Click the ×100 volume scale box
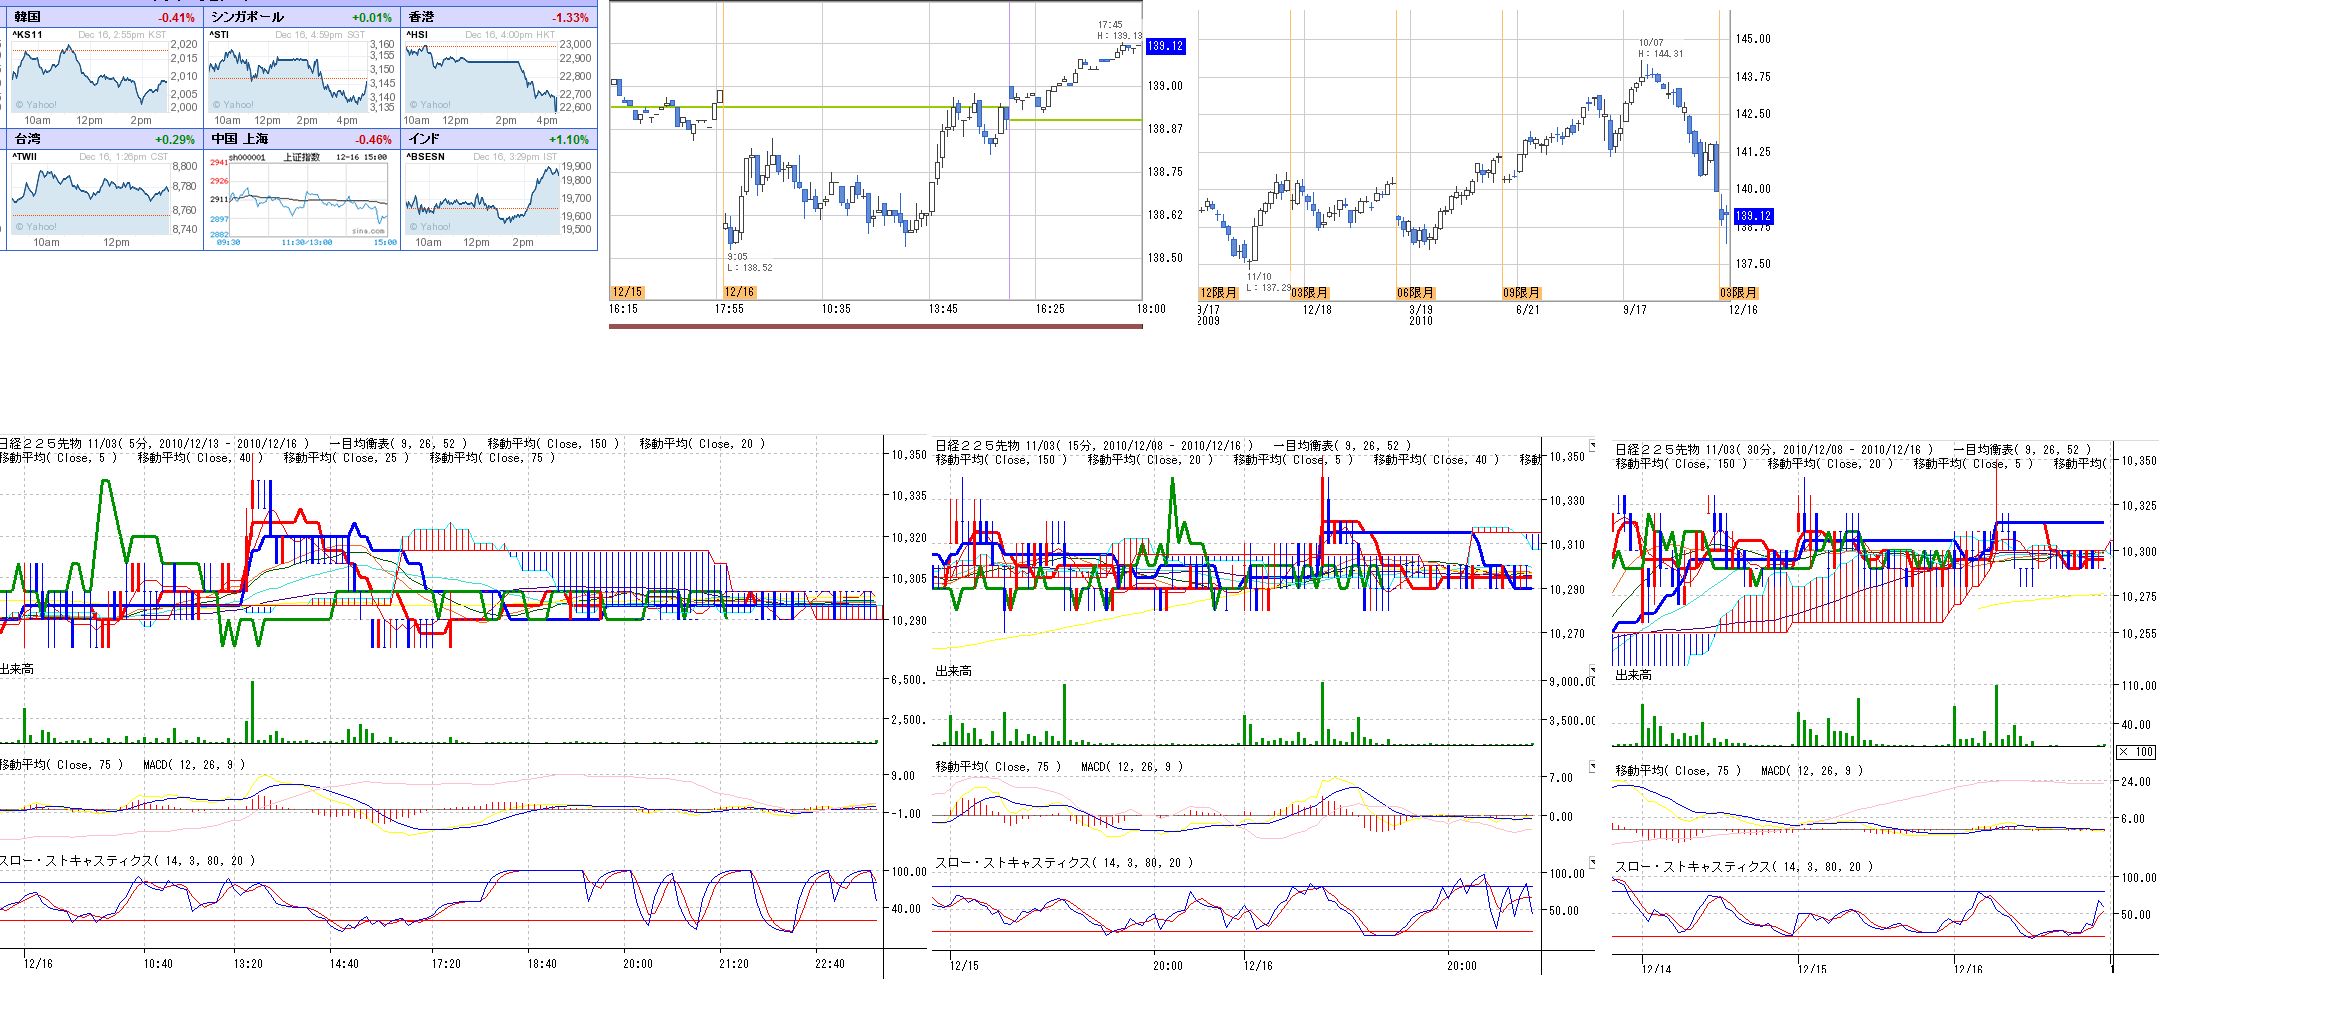This screenshot has height=1016, width=2348. [2137, 752]
